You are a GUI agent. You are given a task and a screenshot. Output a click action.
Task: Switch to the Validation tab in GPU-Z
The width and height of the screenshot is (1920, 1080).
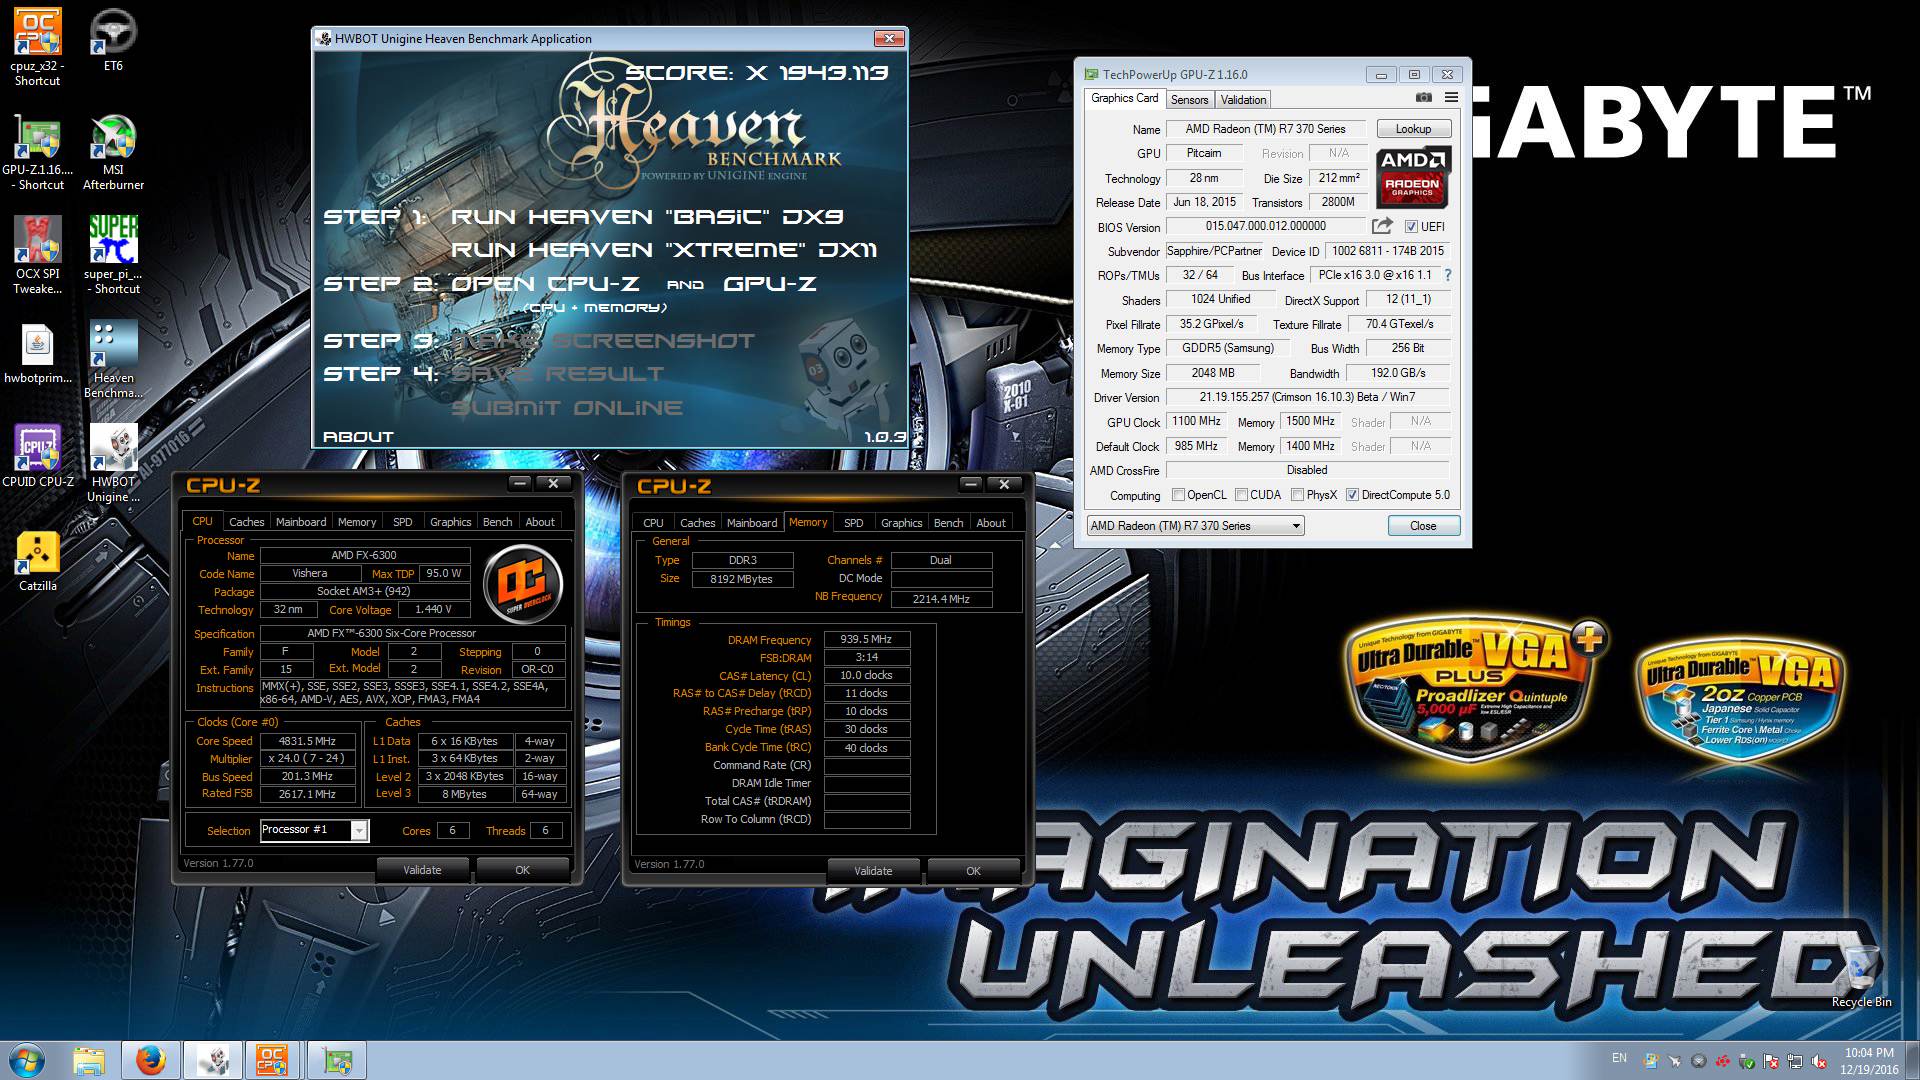tap(1243, 99)
